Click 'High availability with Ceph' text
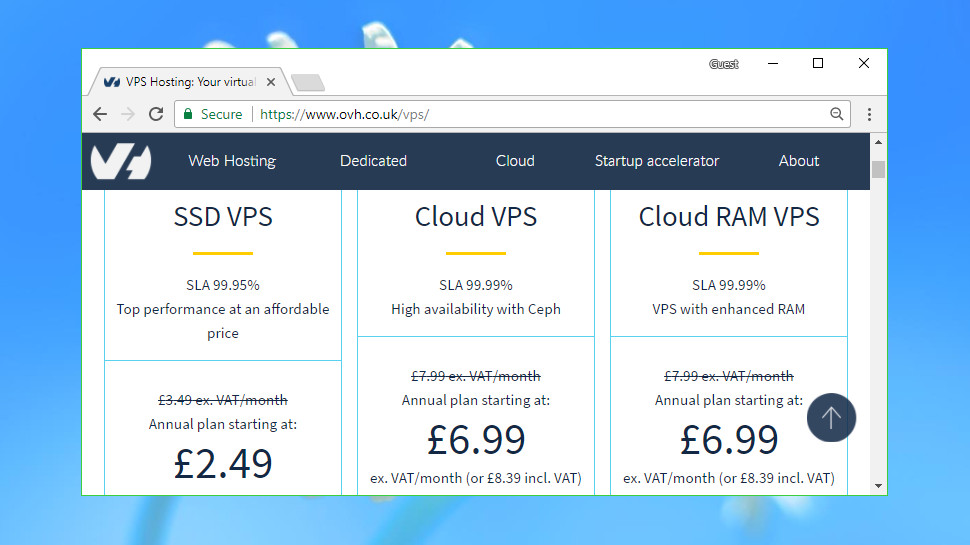The height and width of the screenshot is (545, 970). pyautogui.click(x=476, y=309)
